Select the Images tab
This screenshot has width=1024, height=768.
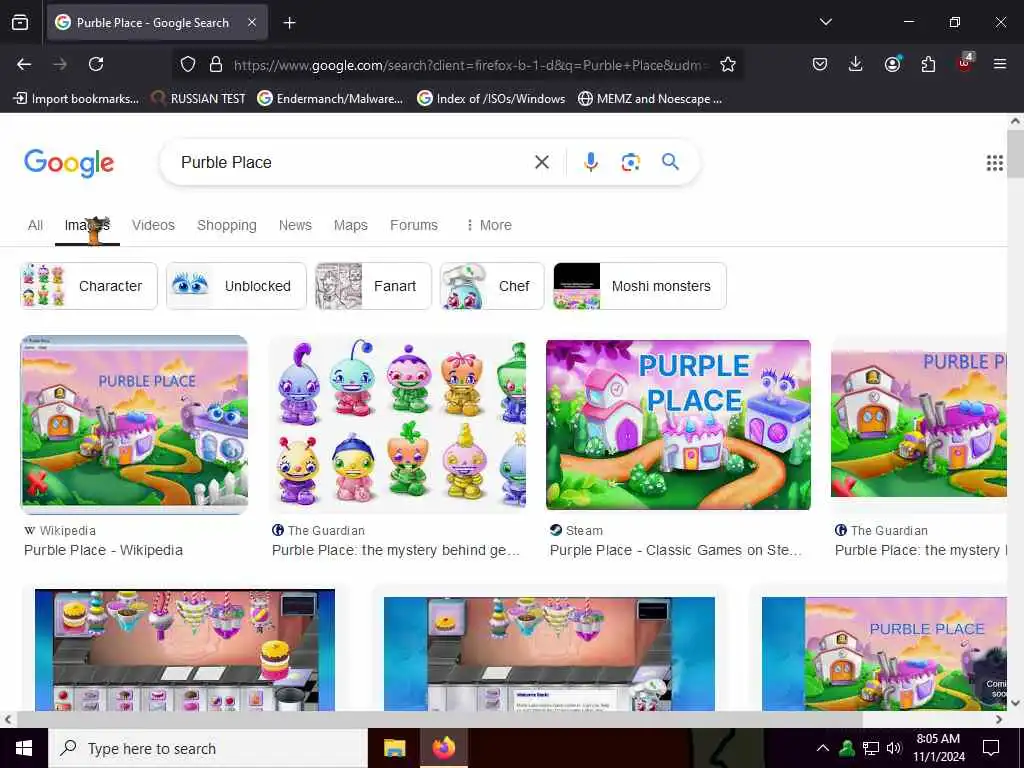coord(87,225)
